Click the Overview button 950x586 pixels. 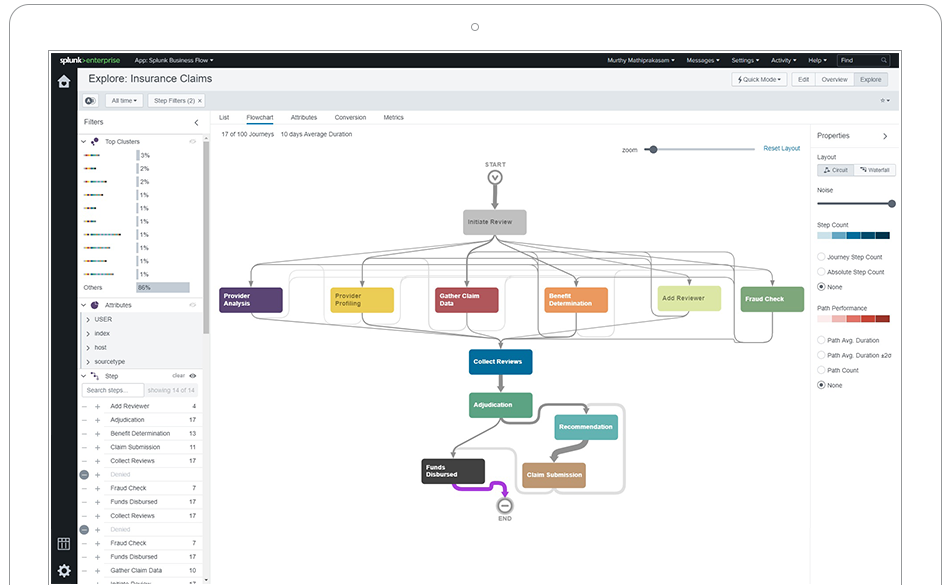(x=834, y=79)
